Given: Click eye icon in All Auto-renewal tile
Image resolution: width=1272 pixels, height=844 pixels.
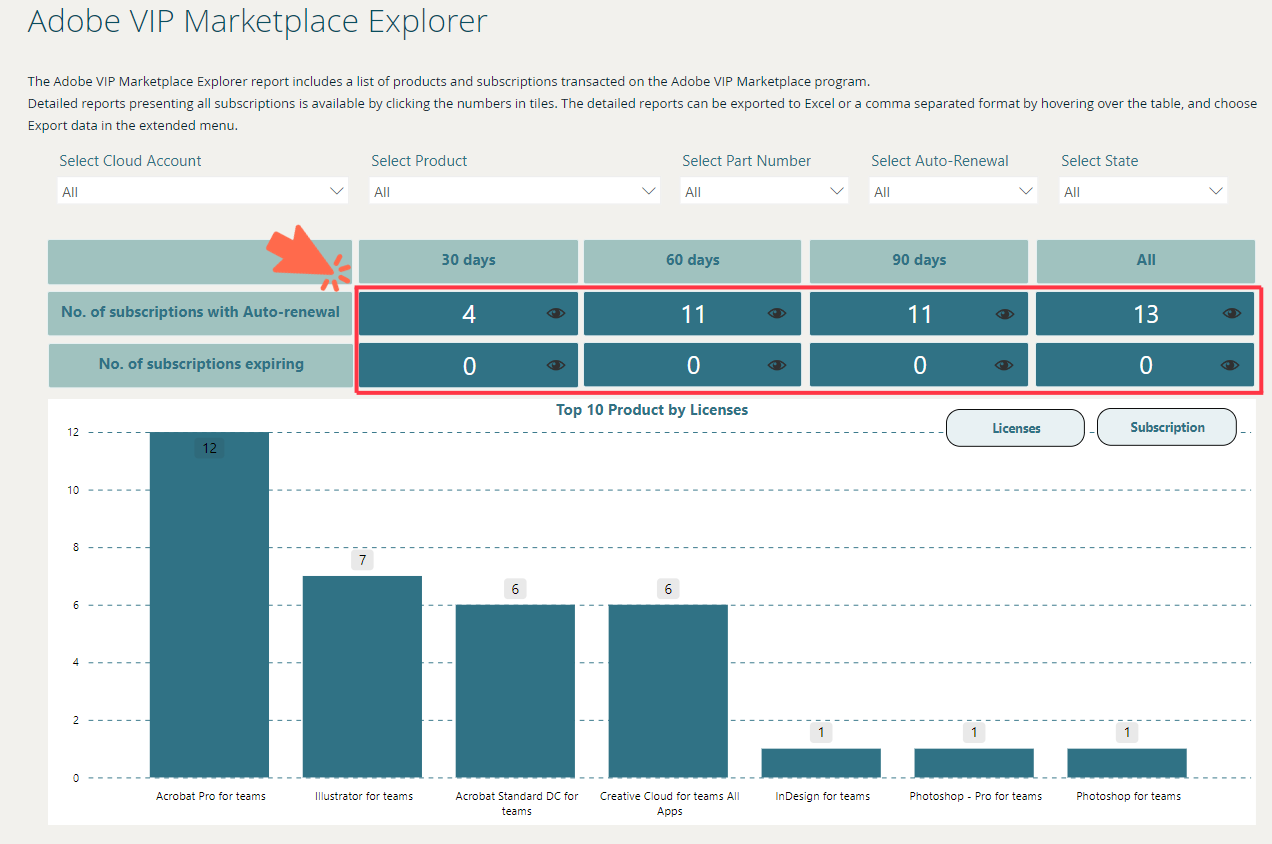Looking at the screenshot, I should (1232, 314).
